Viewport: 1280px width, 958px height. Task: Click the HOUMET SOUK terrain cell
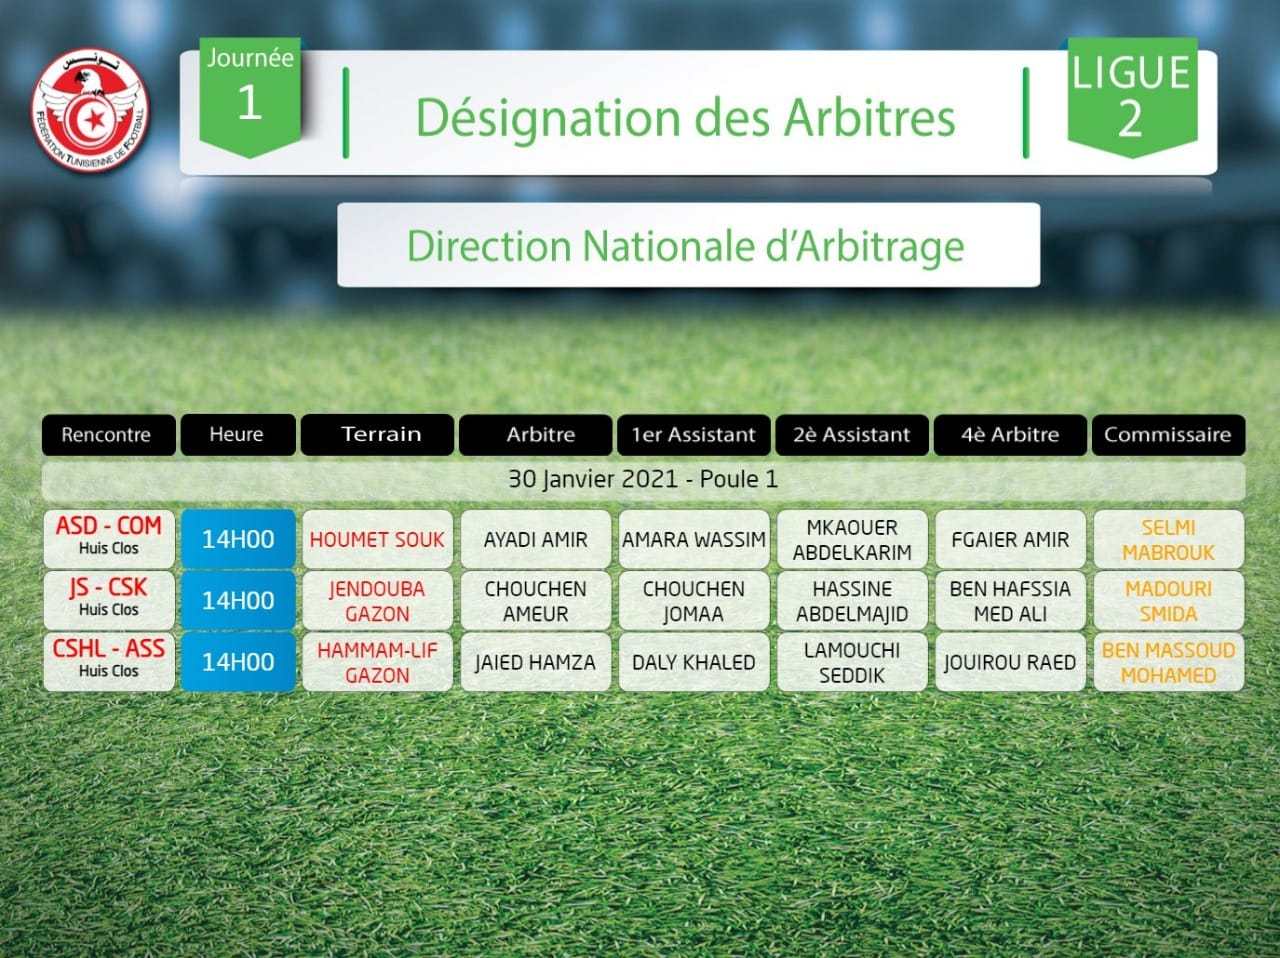coord(377,539)
